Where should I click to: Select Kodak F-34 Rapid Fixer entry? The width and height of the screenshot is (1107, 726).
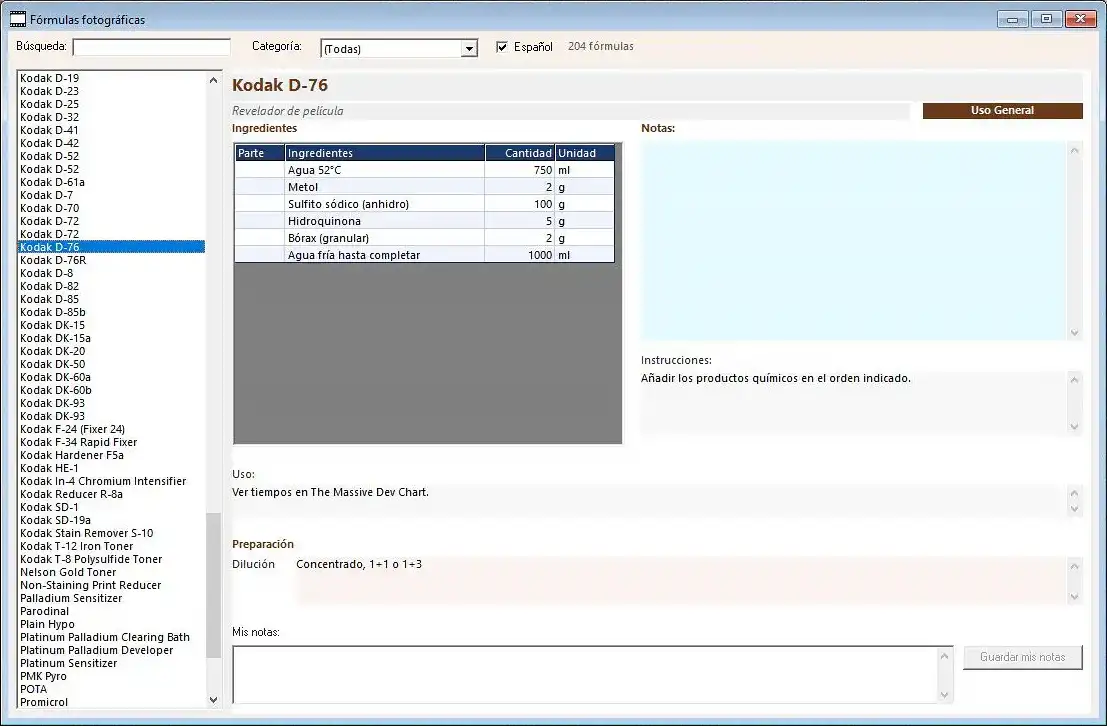(111, 442)
